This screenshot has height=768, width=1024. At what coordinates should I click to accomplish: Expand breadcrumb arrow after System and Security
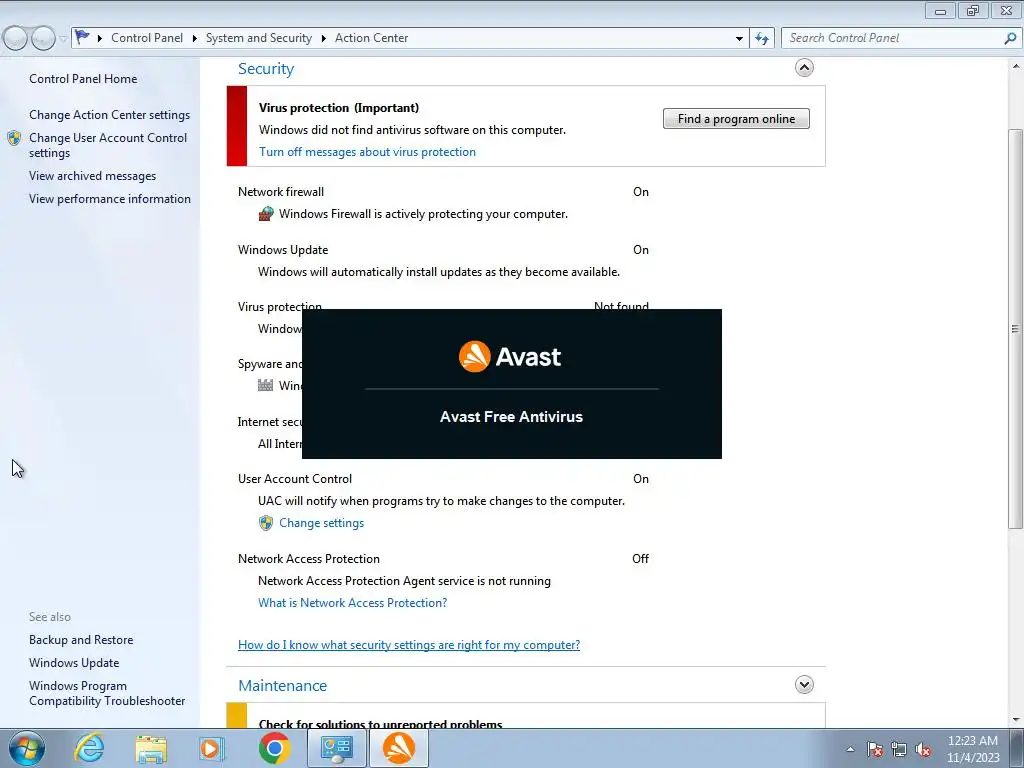click(323, 39)
